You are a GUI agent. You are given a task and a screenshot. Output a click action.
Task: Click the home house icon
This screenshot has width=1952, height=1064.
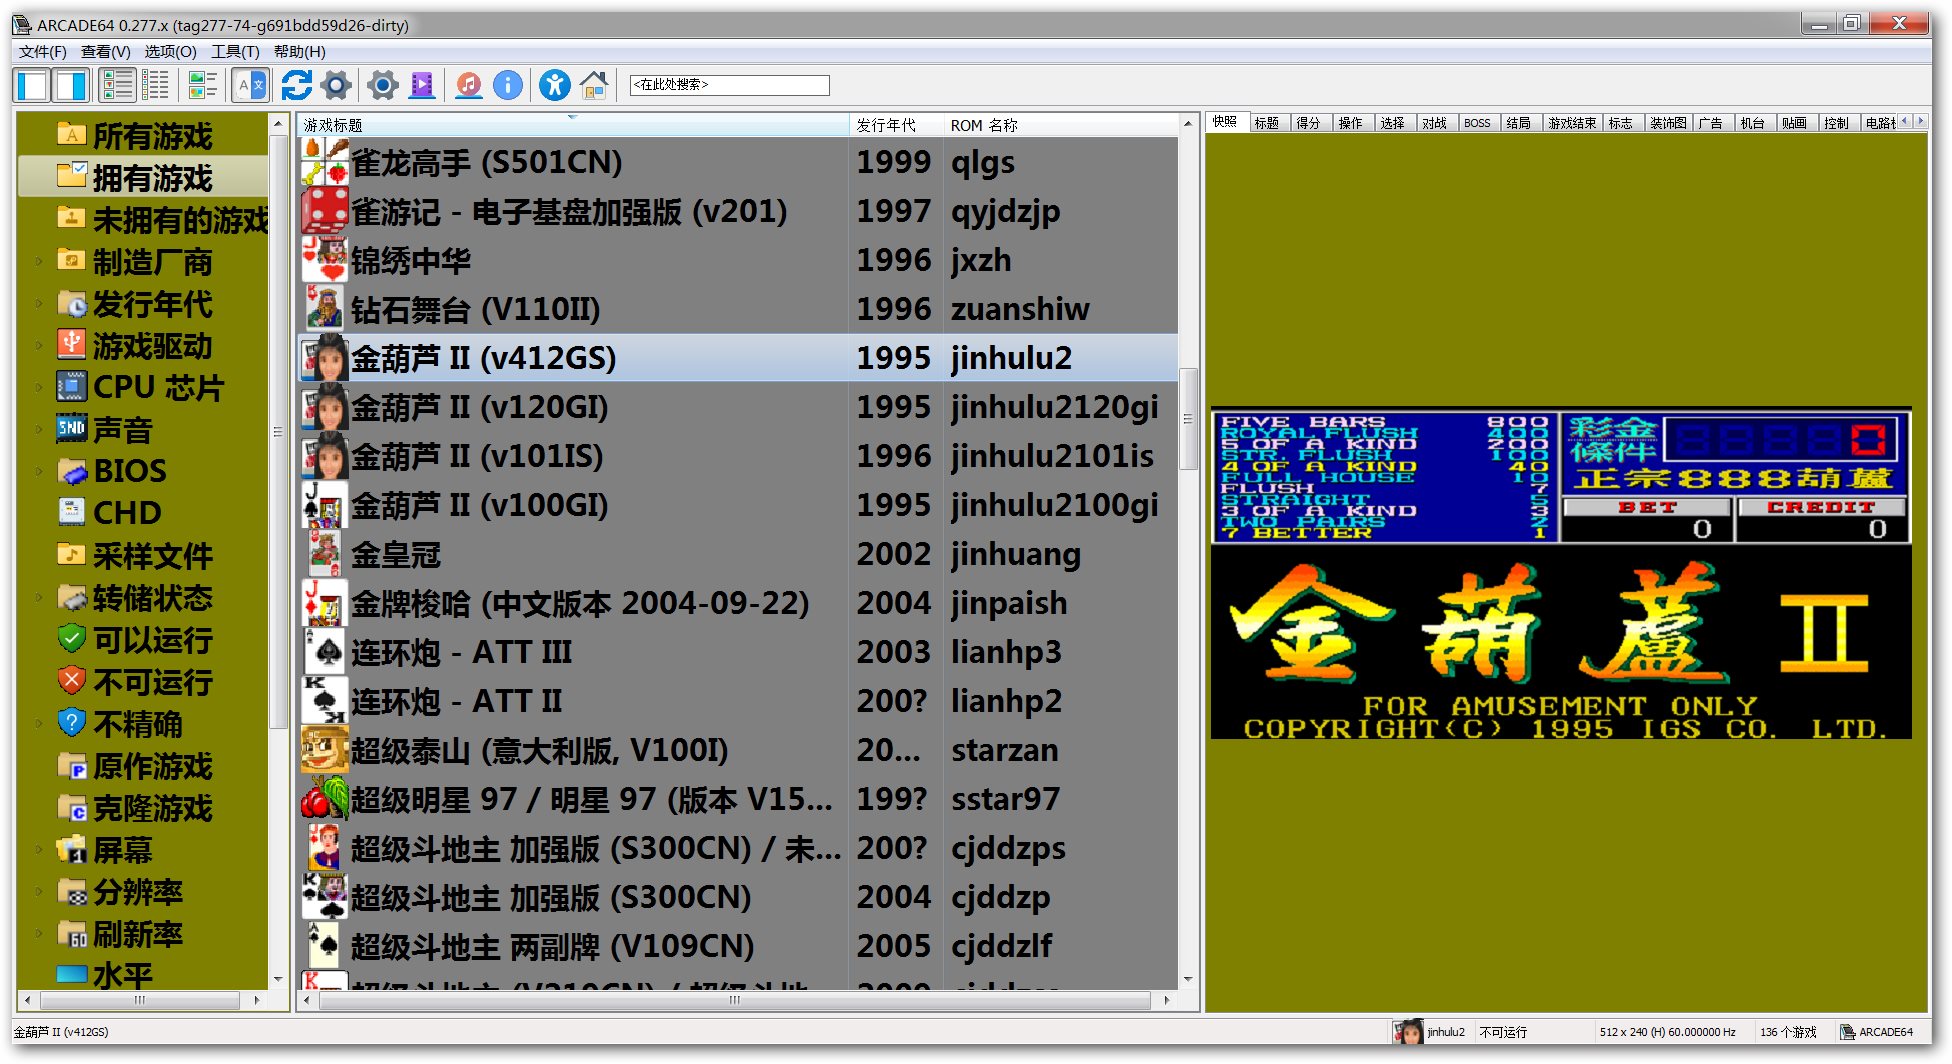[x=594, y=86]
